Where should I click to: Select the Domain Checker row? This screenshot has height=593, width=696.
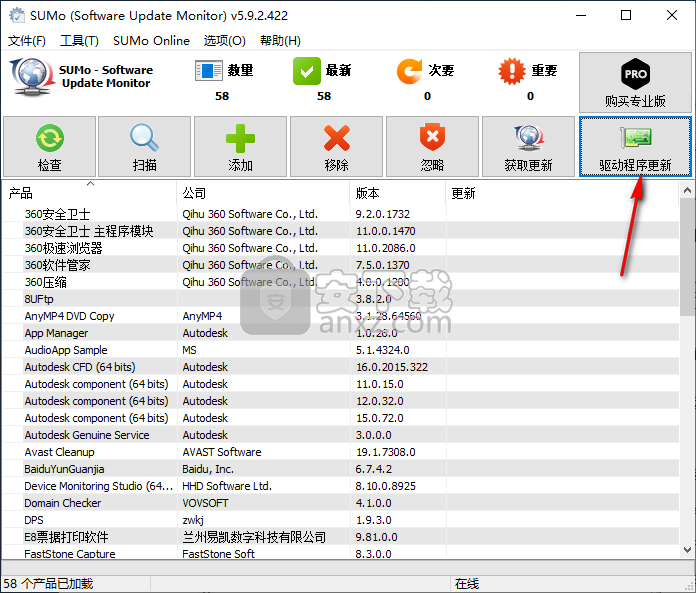click(341, 503)
